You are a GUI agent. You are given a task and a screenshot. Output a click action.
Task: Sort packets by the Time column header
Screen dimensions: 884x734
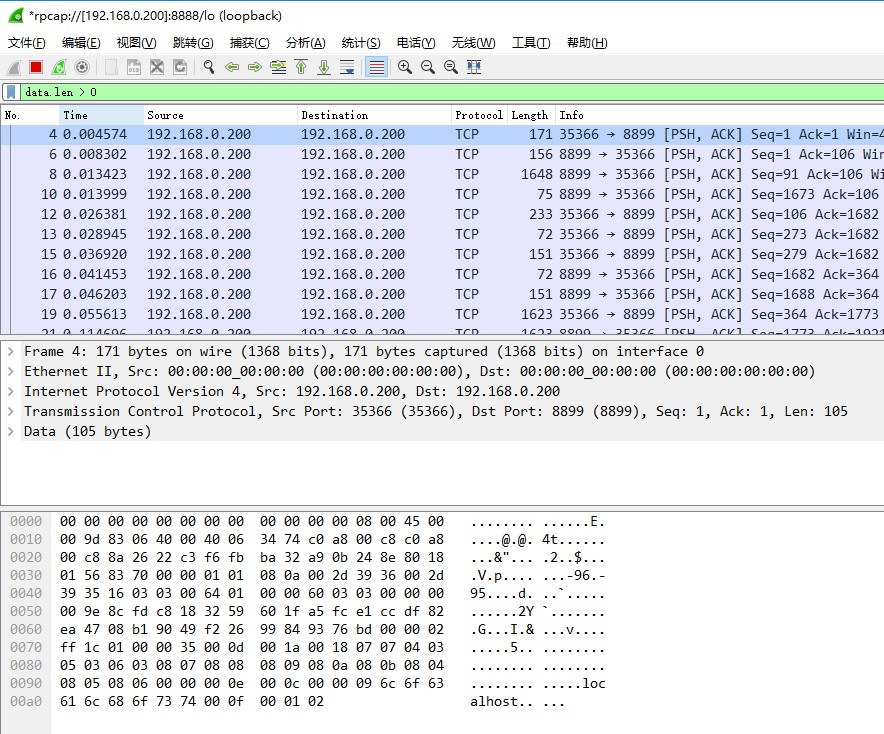(100, 115)
